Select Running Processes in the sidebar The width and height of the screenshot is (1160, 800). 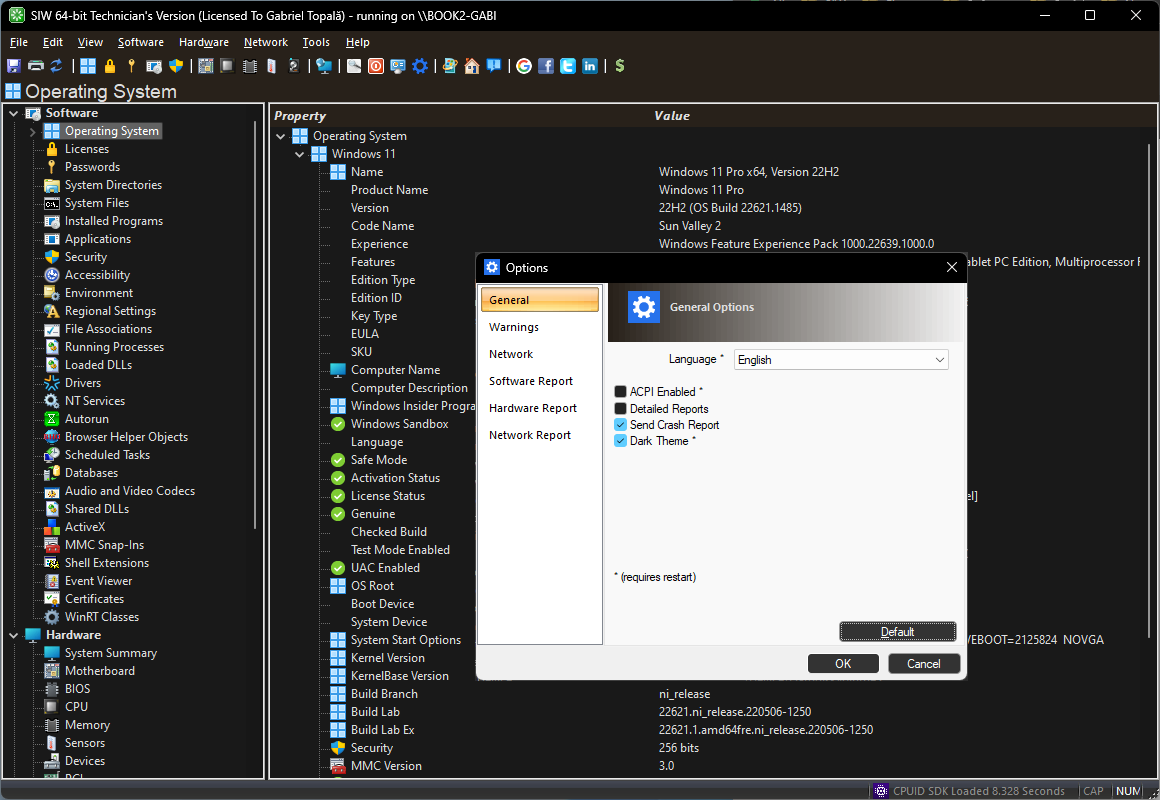[x=114, y=347]
